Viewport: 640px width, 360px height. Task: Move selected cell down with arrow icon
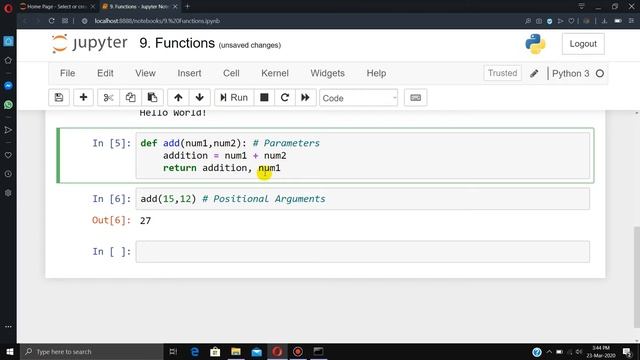[x=200, y=98]
